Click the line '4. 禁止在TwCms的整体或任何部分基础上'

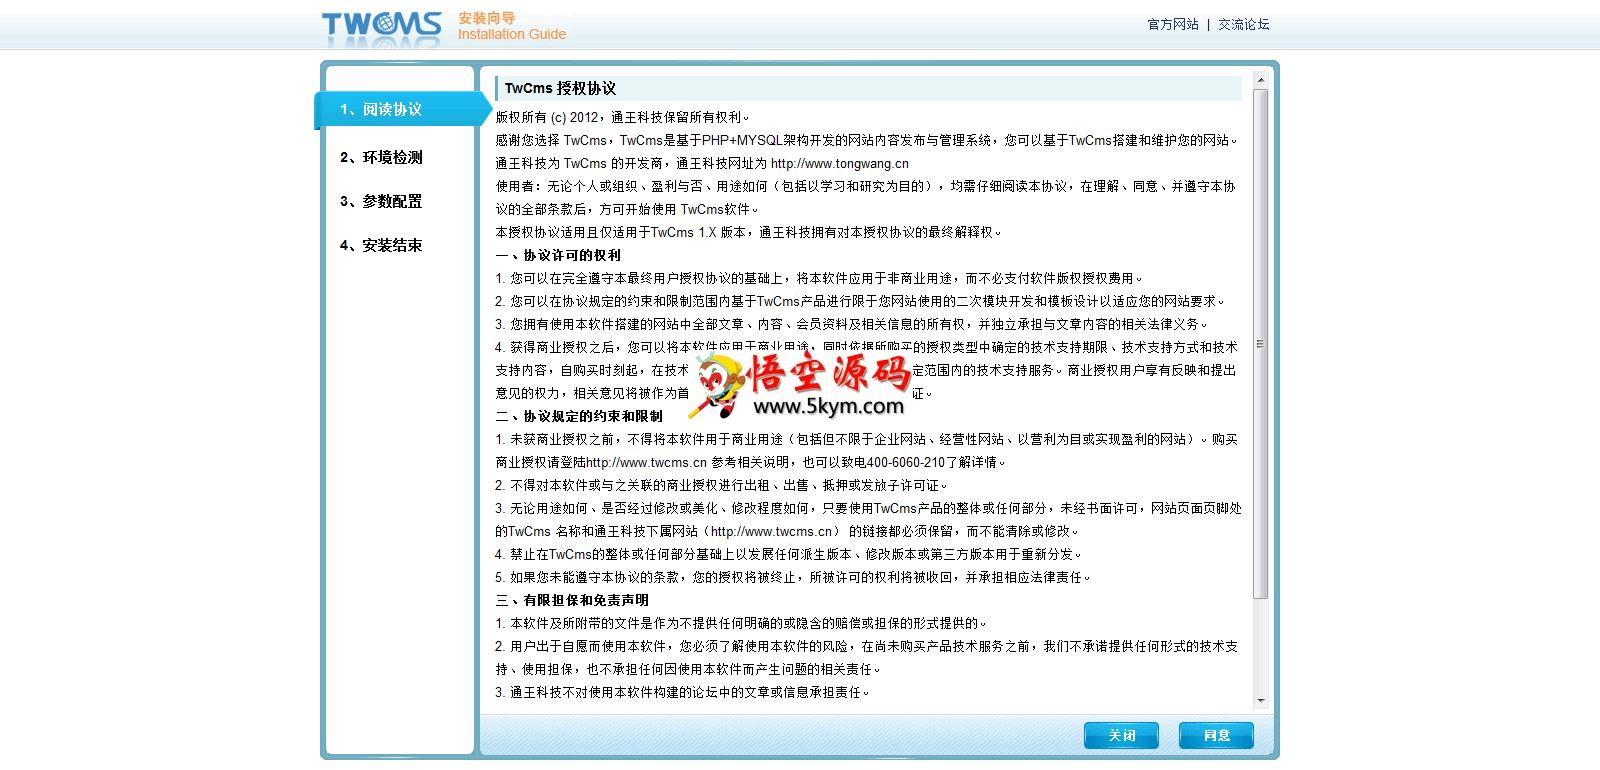(x=788, y=554)
